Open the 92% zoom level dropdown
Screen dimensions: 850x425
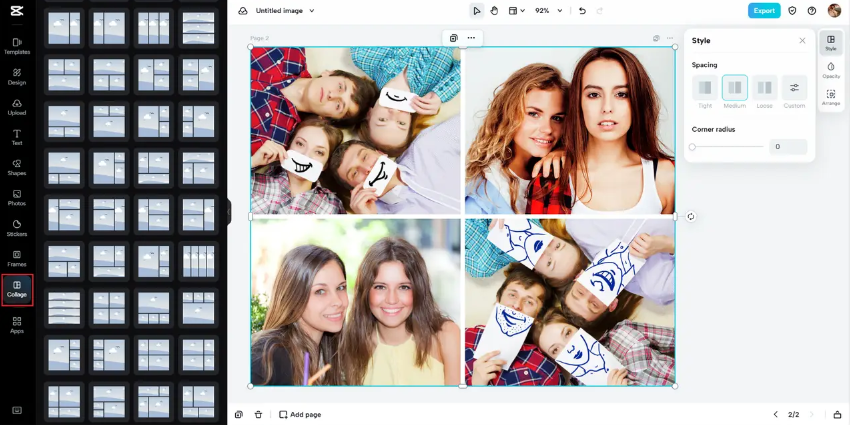tap(549, 11)
